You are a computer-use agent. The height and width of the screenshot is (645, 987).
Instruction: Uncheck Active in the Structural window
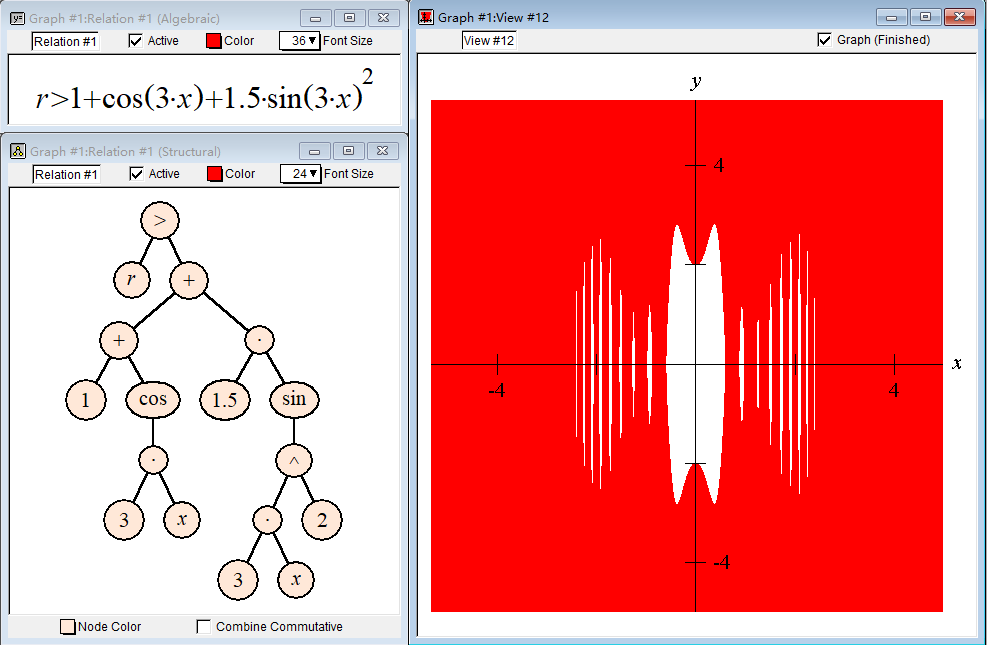(x=136, y=174)
